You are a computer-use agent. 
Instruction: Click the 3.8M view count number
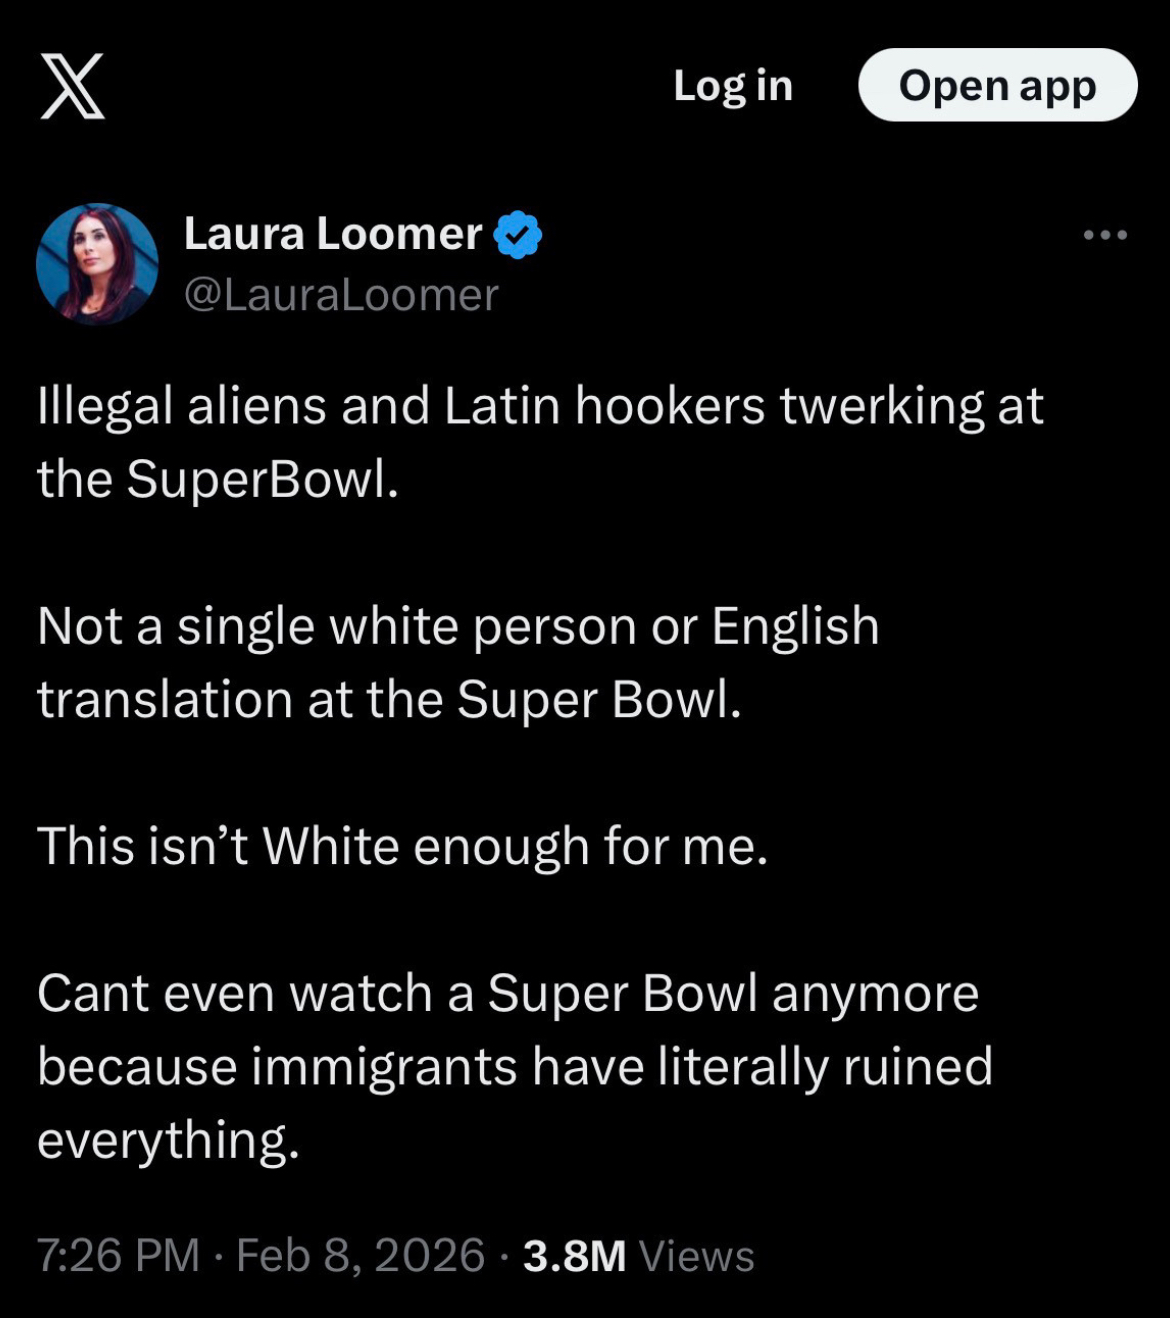pos(574,1256)
